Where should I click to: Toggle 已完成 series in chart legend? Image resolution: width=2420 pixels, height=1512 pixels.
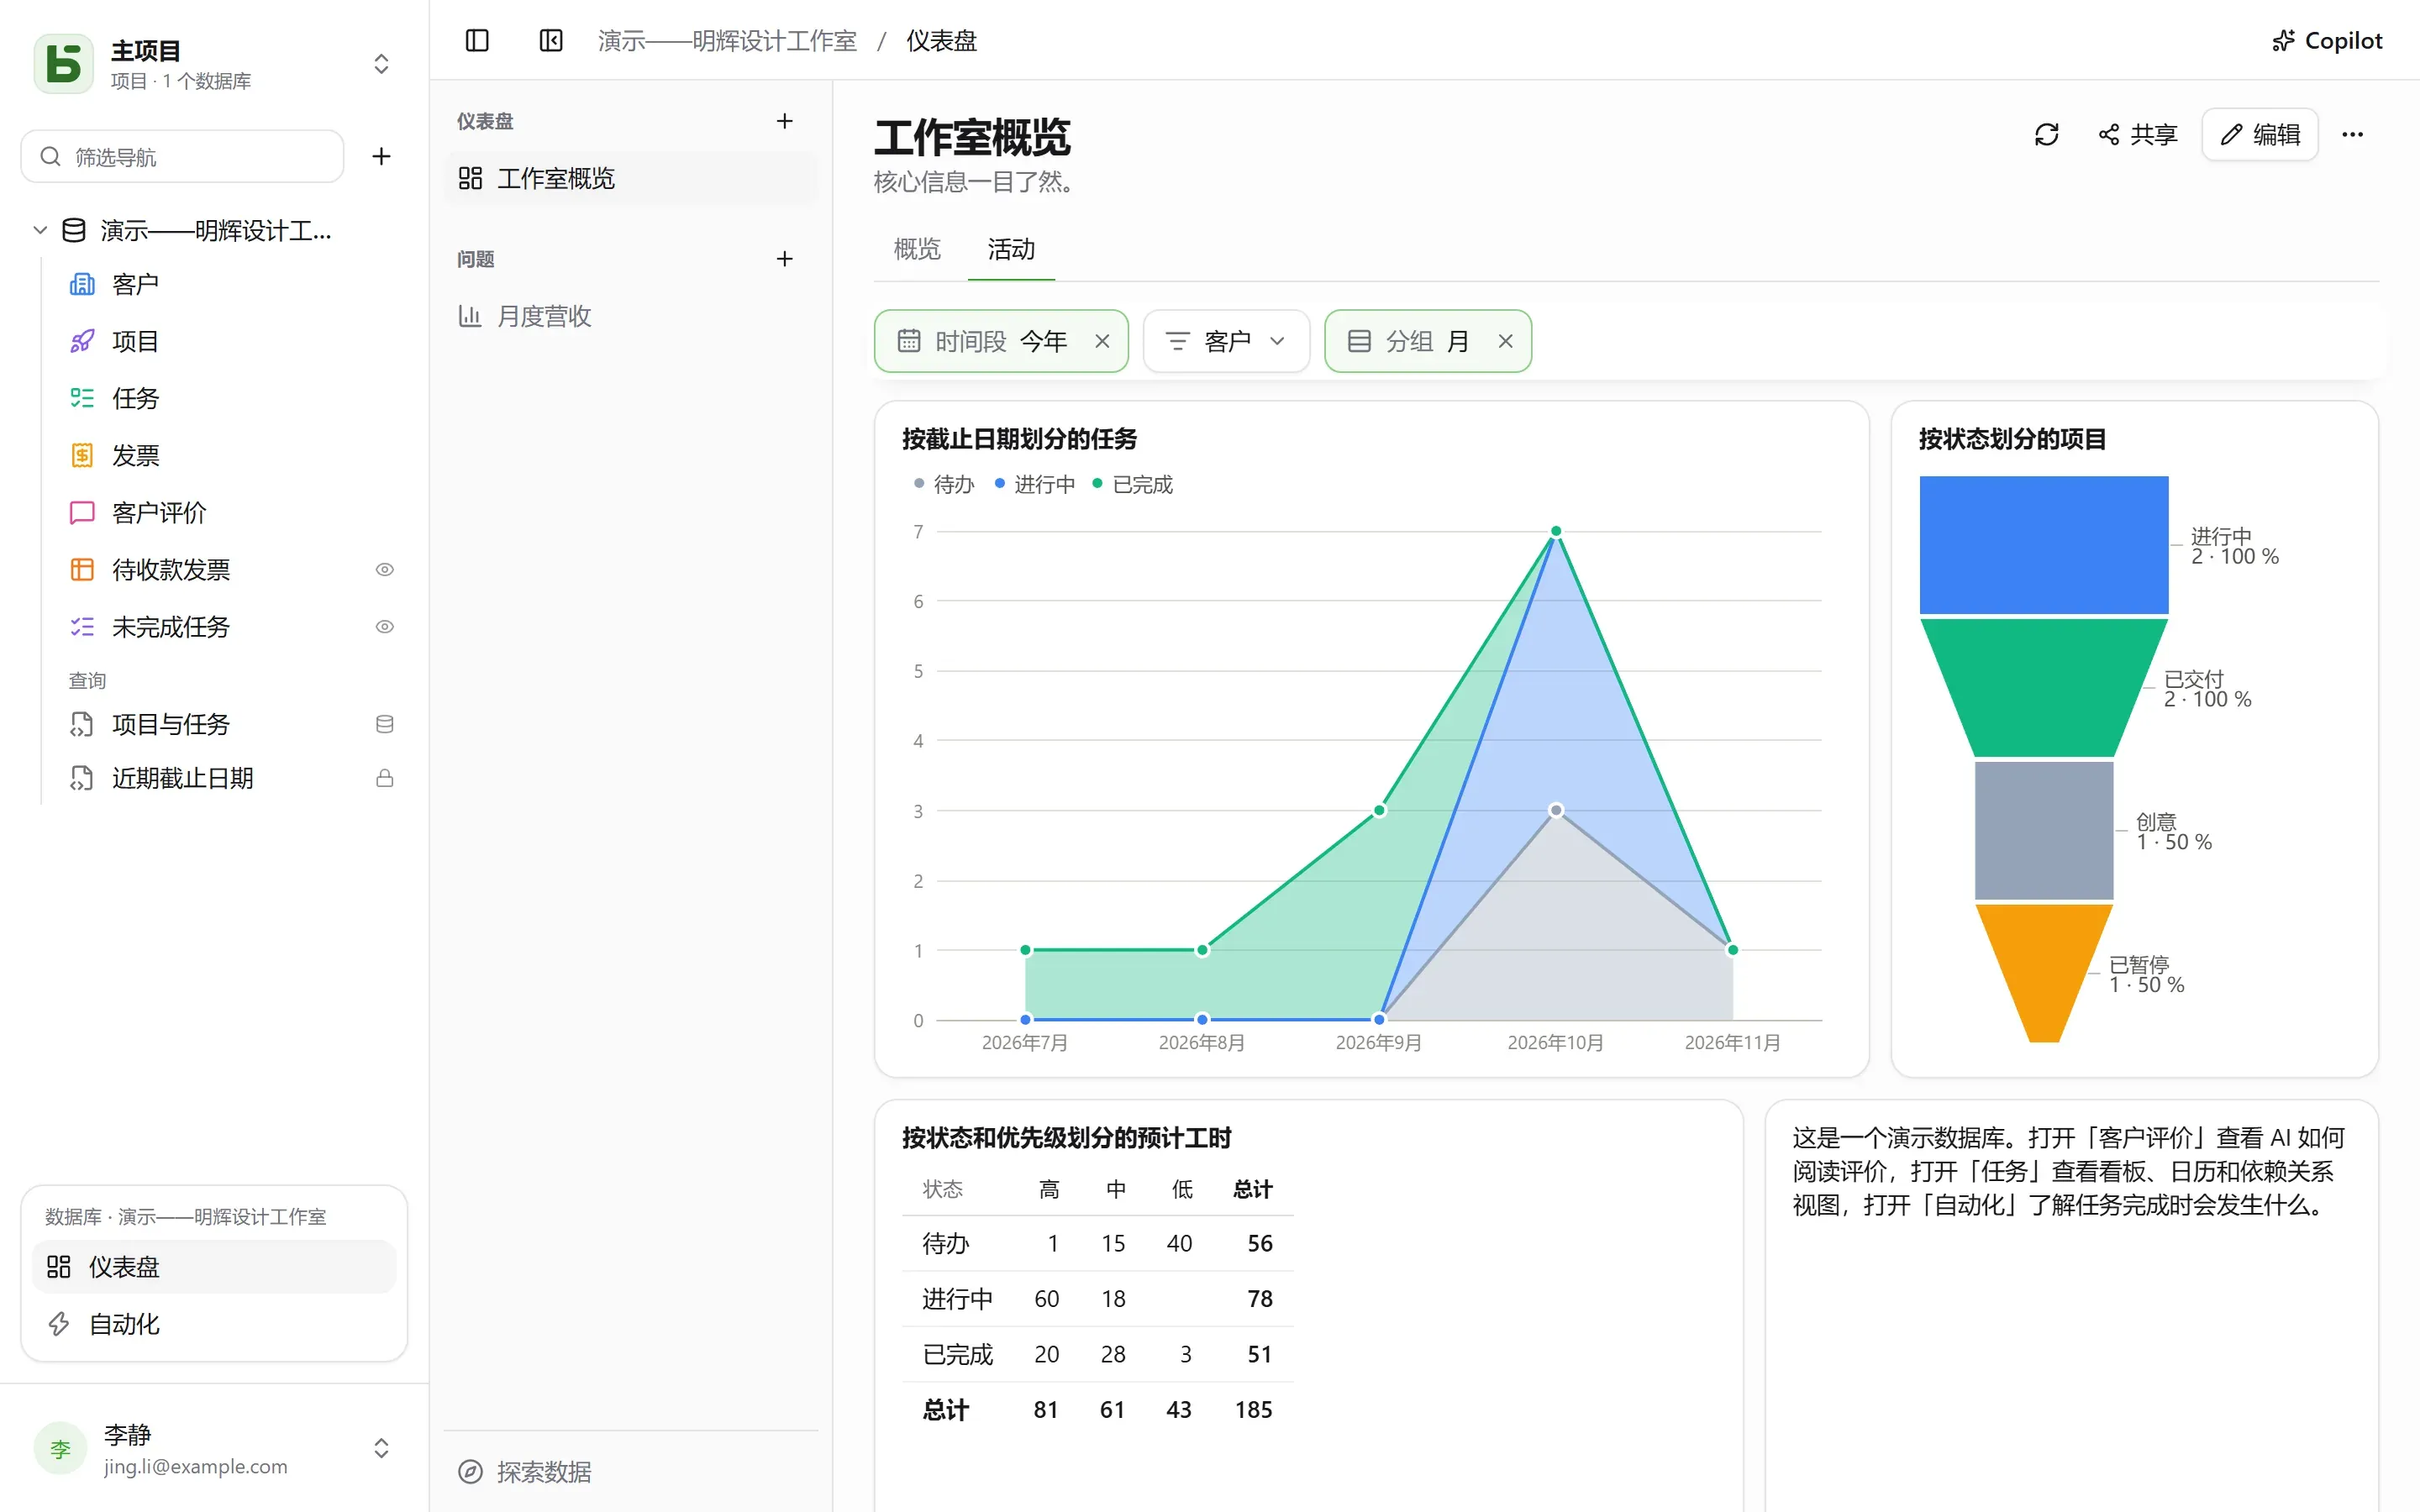point(1132,484)
